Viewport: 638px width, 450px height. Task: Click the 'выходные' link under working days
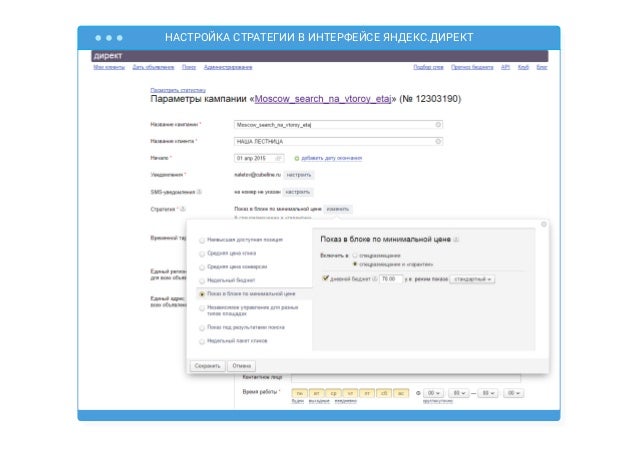pos(319,402)
